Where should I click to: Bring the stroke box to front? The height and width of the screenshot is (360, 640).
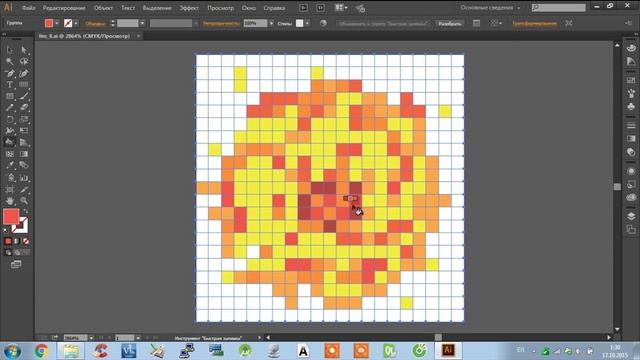(20, 225)
